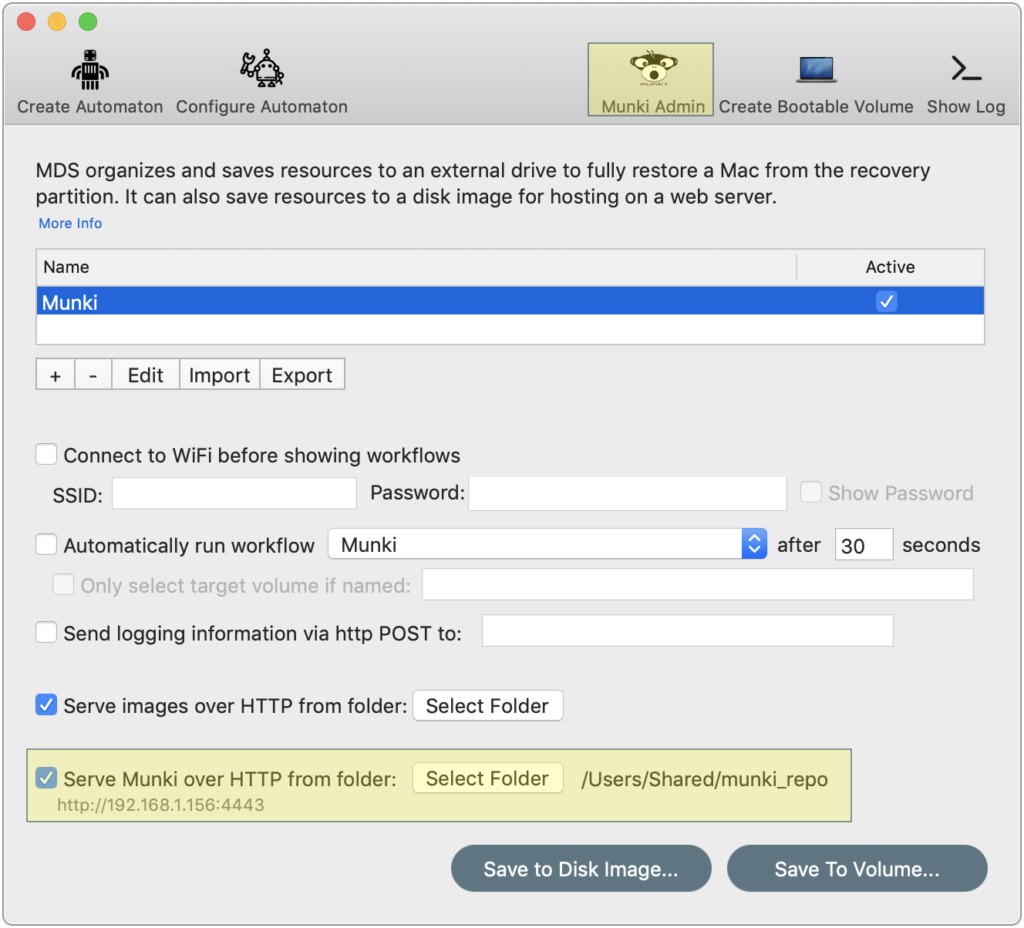Click the http://192.168.1.156:4443 address text
Image resolution: width=1024 pixels, height=928 pixels.
click(x=161, y=805)
